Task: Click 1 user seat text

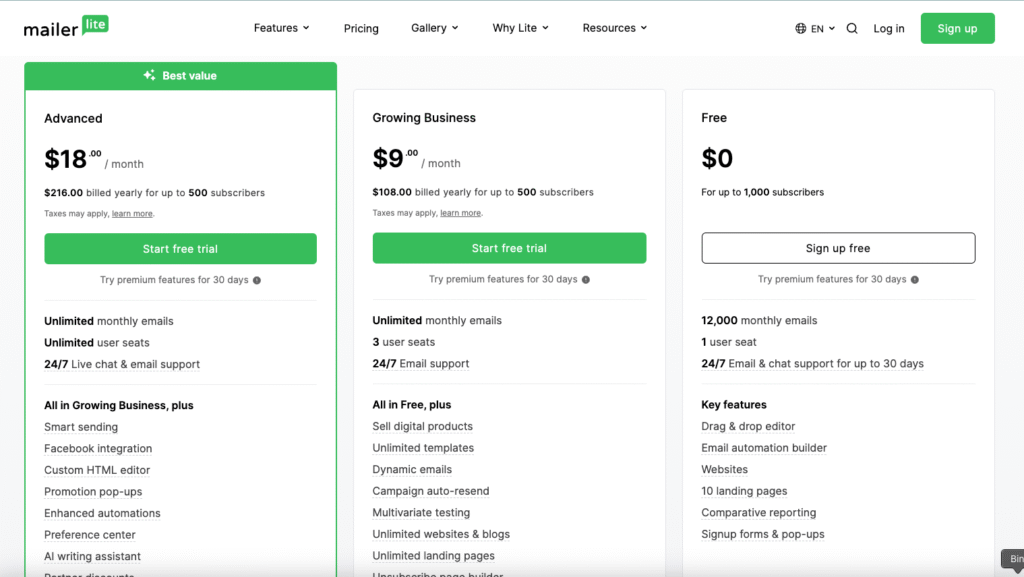Action: 729,342
